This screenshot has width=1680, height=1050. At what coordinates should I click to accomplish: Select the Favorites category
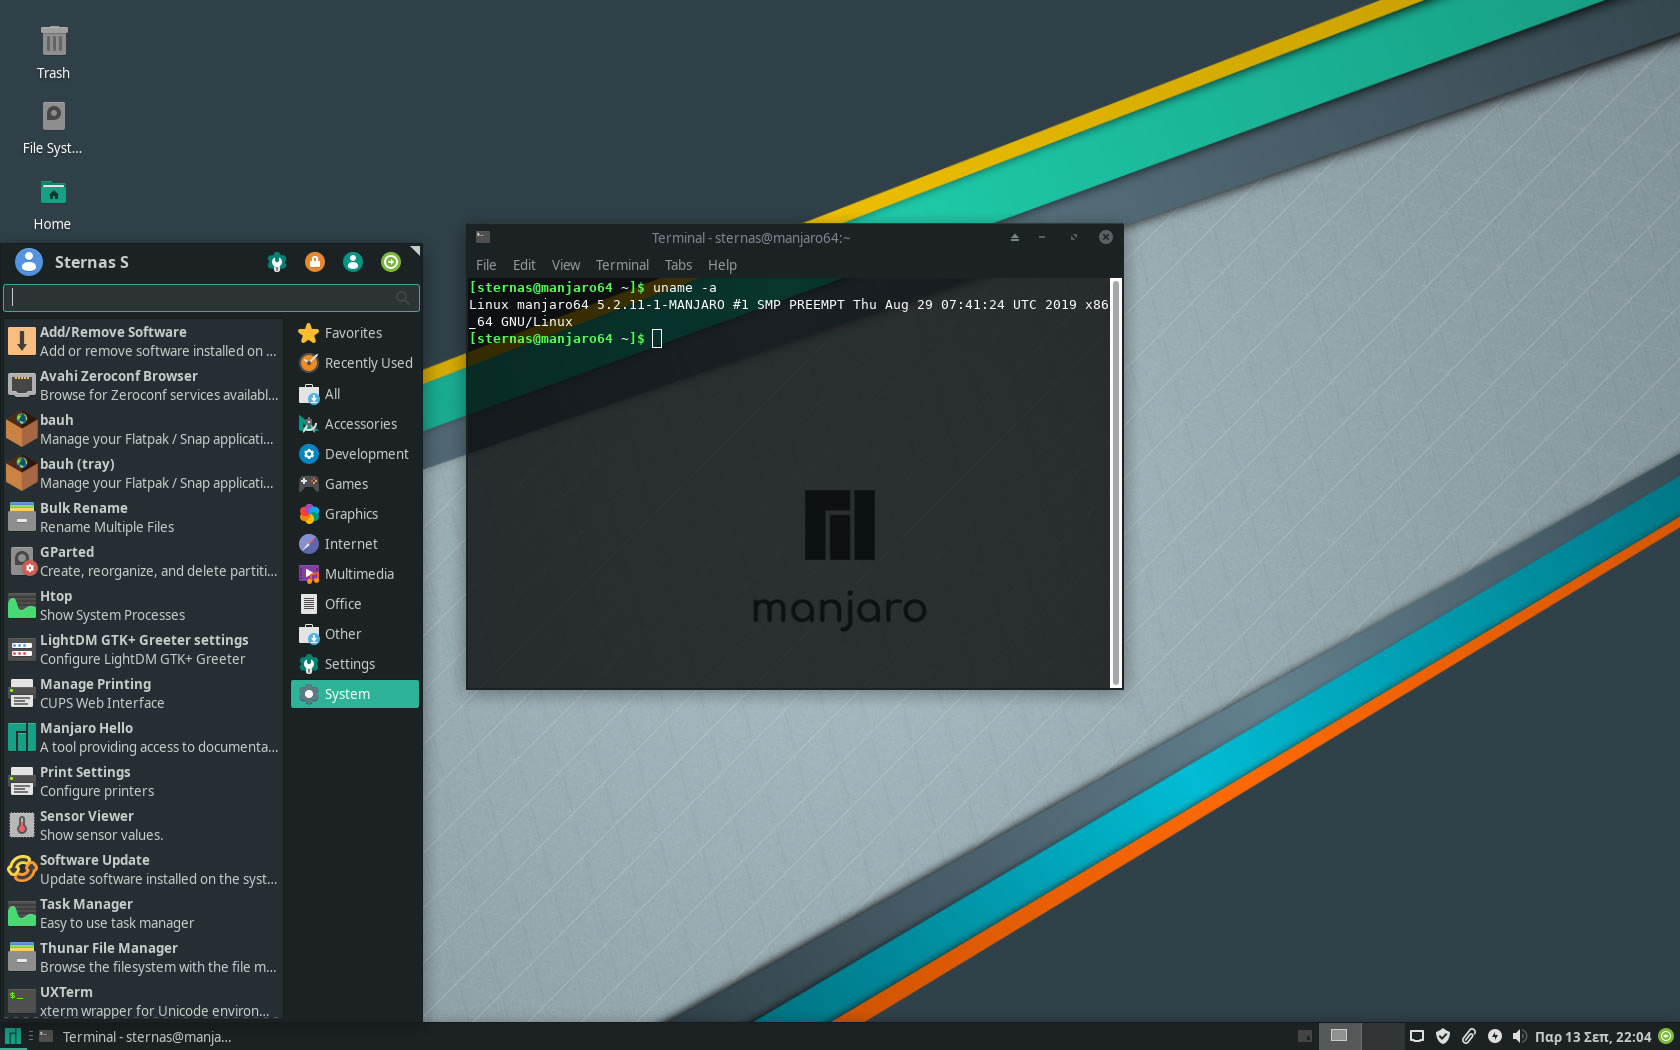[x=355, y=333]
